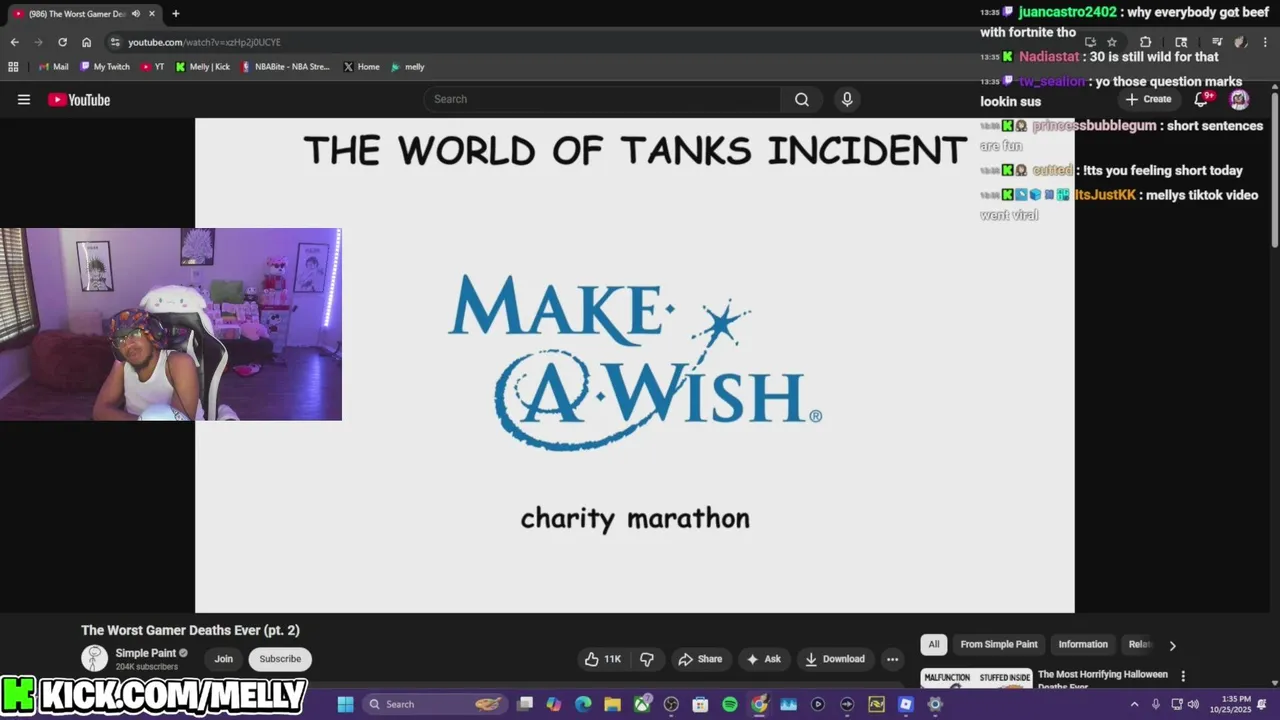The height and width of the screenshot is (720, 1280).
Task: Open the YouTube hamburger guide menu
Action: click(x=24, y=99)
